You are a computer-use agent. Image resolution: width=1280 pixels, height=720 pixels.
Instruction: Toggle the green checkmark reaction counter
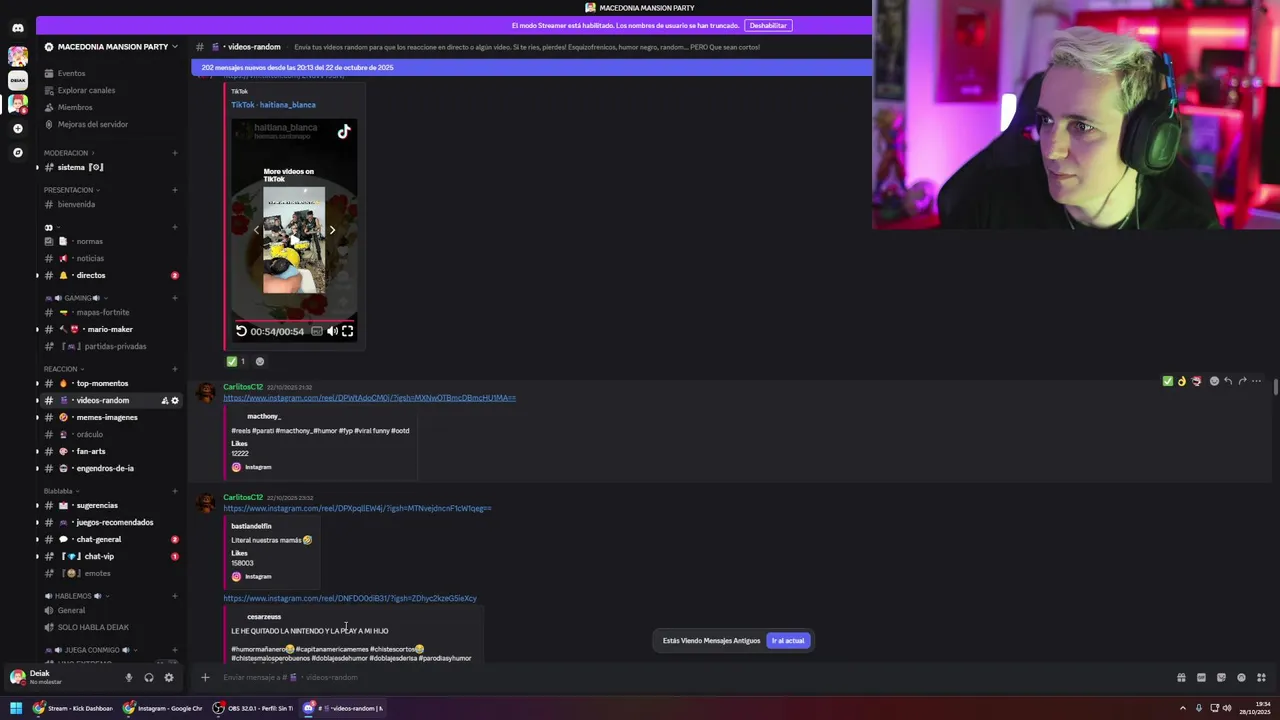[236, 361]
